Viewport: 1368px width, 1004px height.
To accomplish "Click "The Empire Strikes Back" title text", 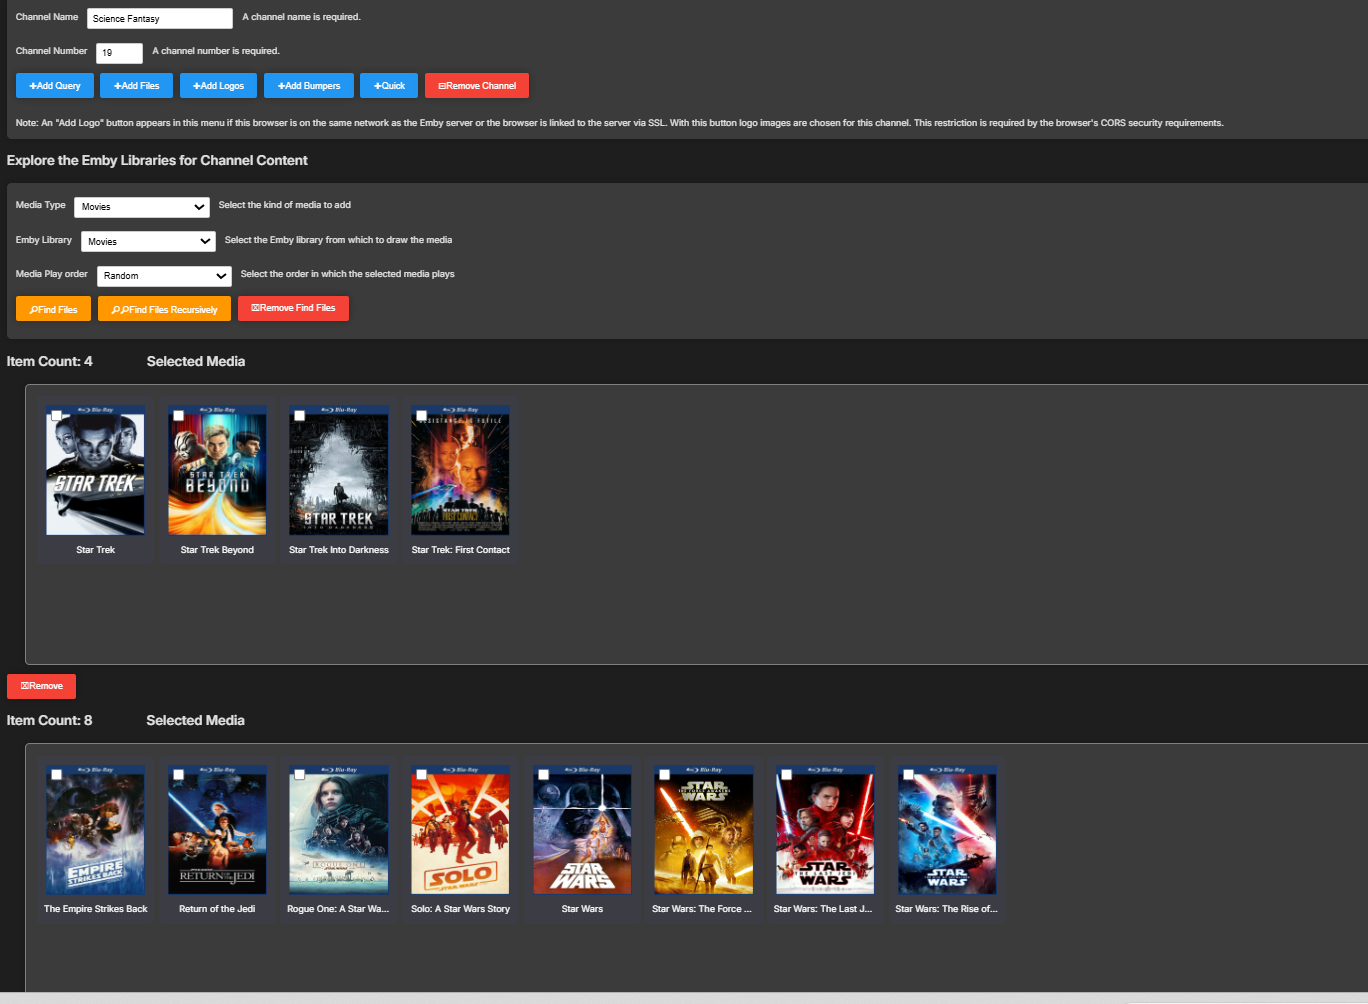I will 96,909.
